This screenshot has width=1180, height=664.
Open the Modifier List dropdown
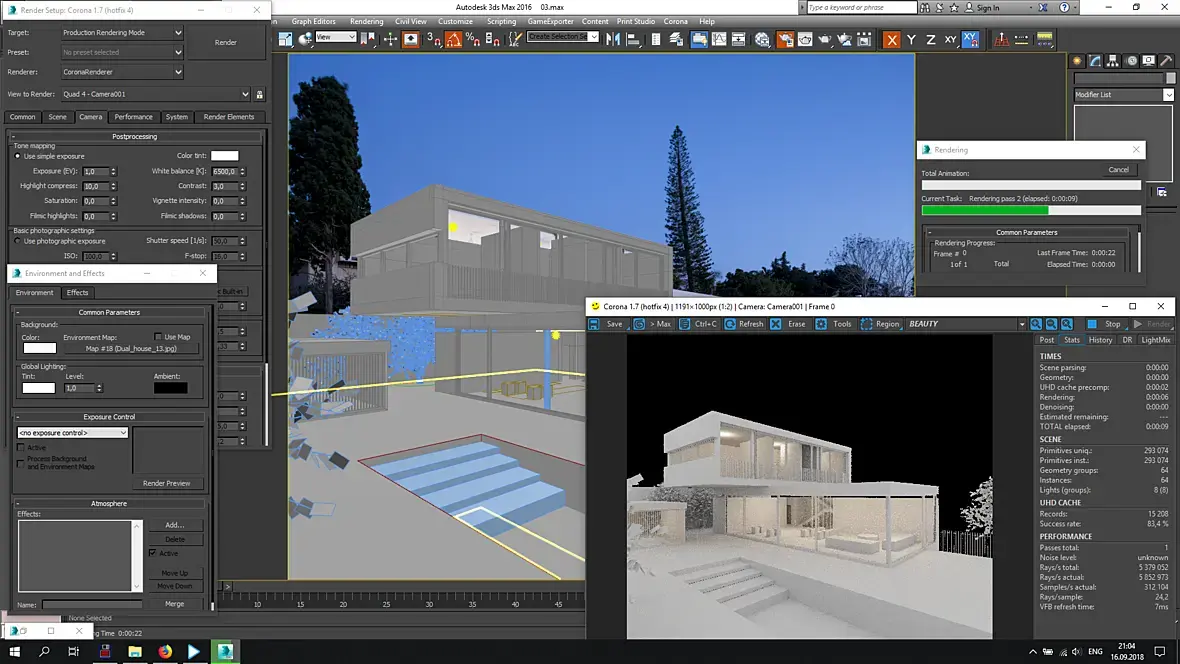click(x=1124, y=95)
